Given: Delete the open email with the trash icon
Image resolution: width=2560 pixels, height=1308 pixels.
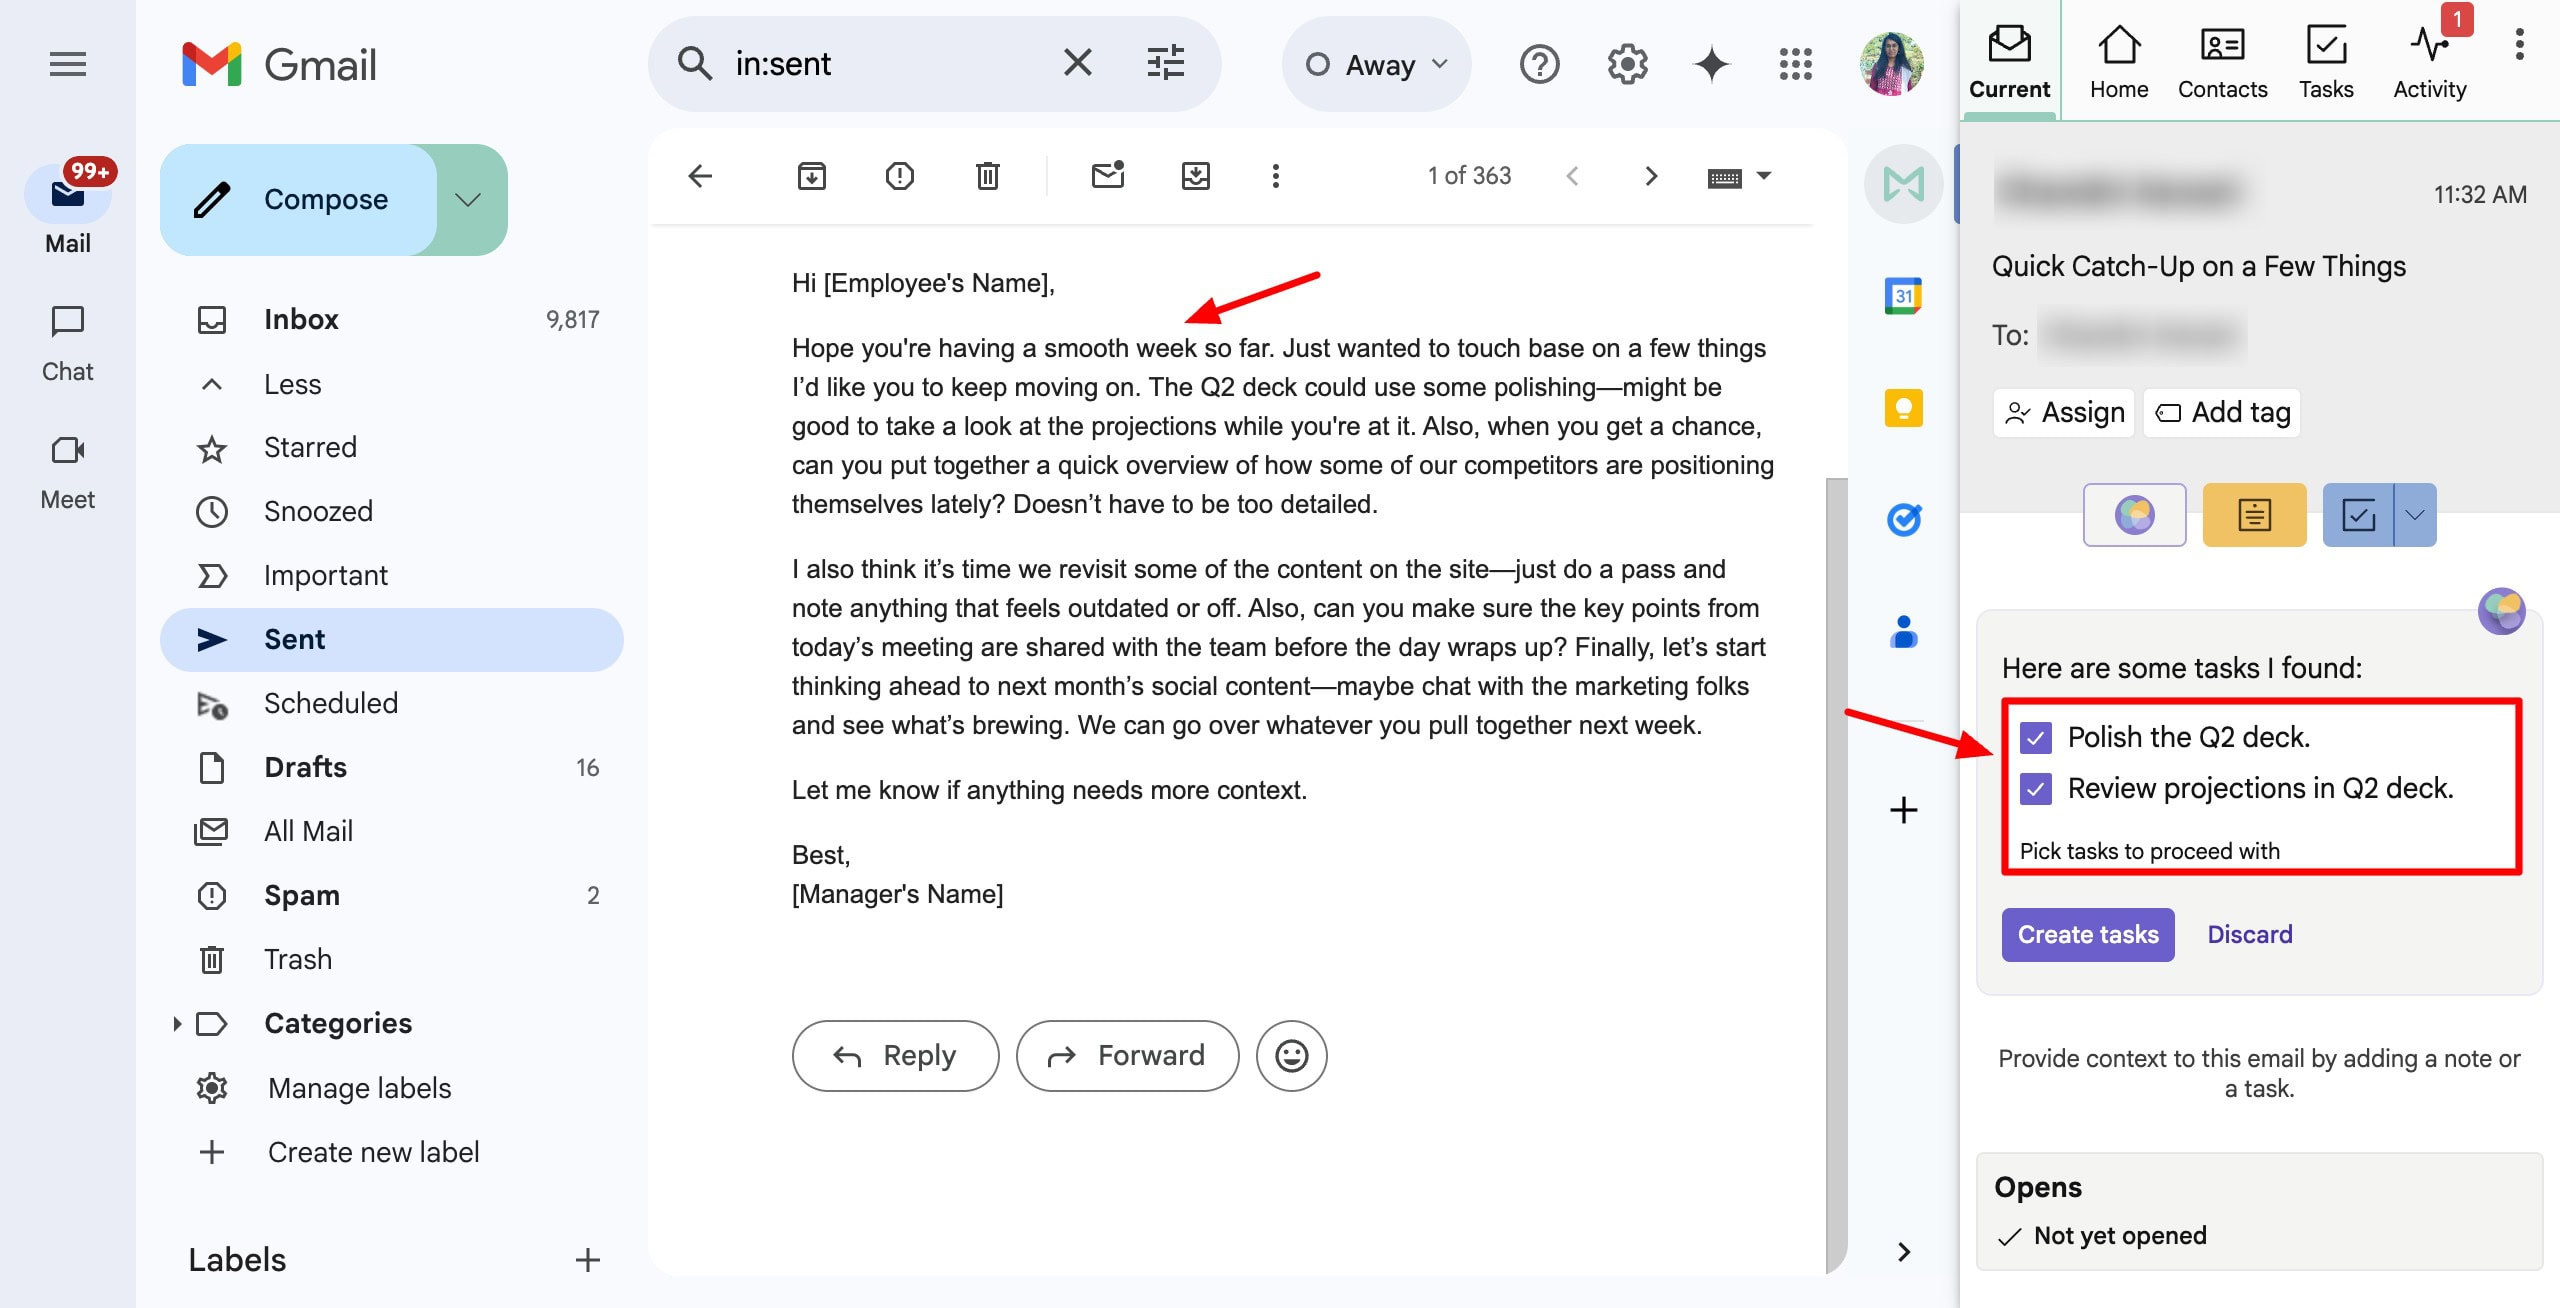Looking at the screenshot, I should pos(987,176).
